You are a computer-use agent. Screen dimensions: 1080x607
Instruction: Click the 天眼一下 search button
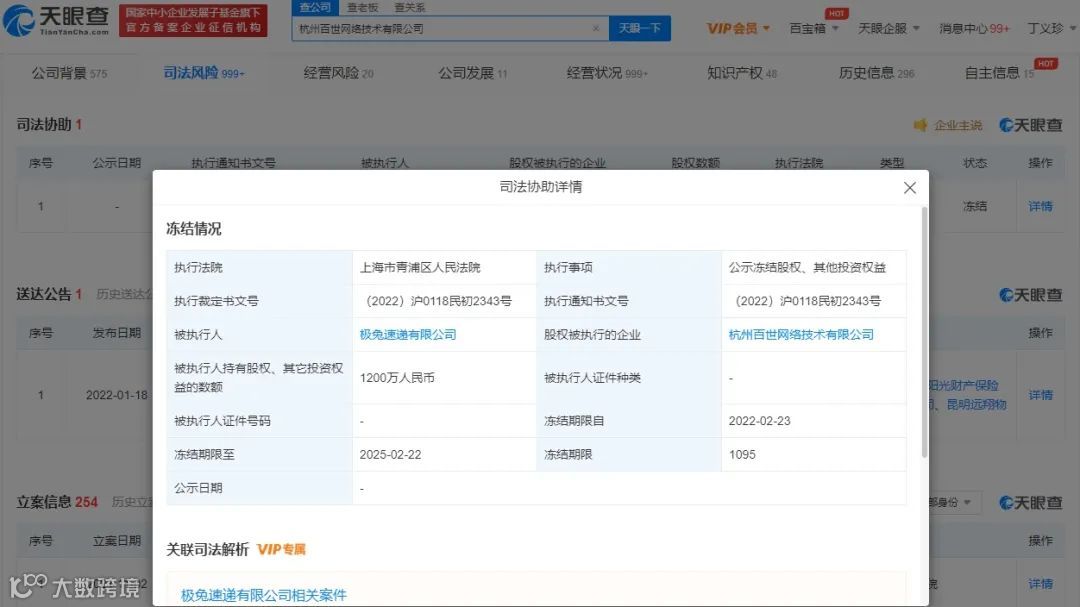pos(640,28)
